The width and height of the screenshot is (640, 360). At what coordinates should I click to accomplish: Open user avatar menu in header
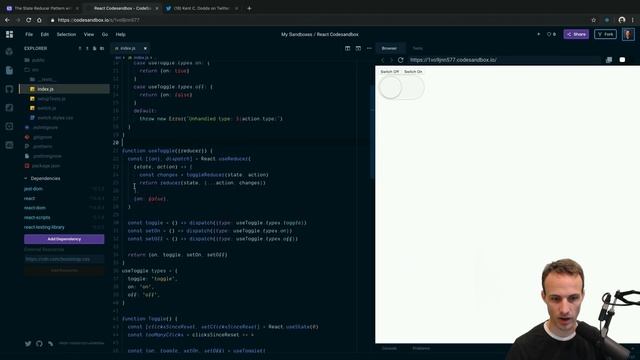pyautogui.click(x=628, y=34)
